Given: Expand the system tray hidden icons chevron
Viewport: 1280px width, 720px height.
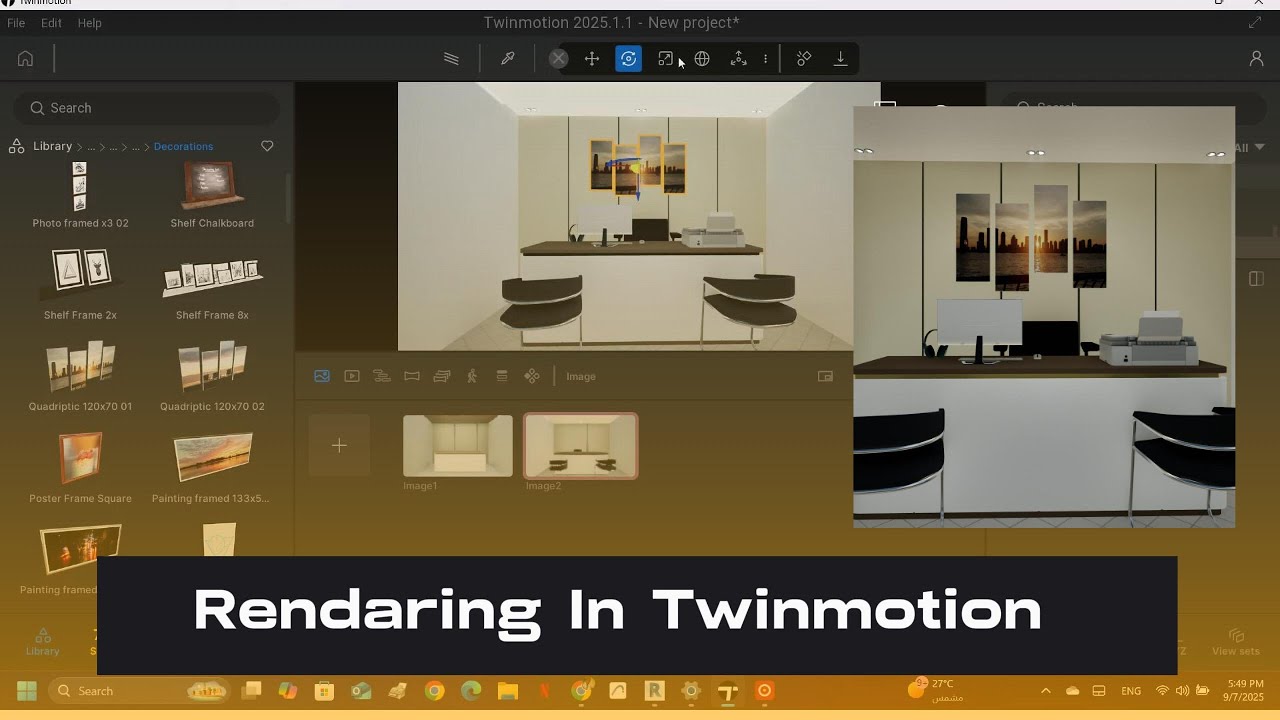Looking at the screenshot, I should [x=1046, y=691].
